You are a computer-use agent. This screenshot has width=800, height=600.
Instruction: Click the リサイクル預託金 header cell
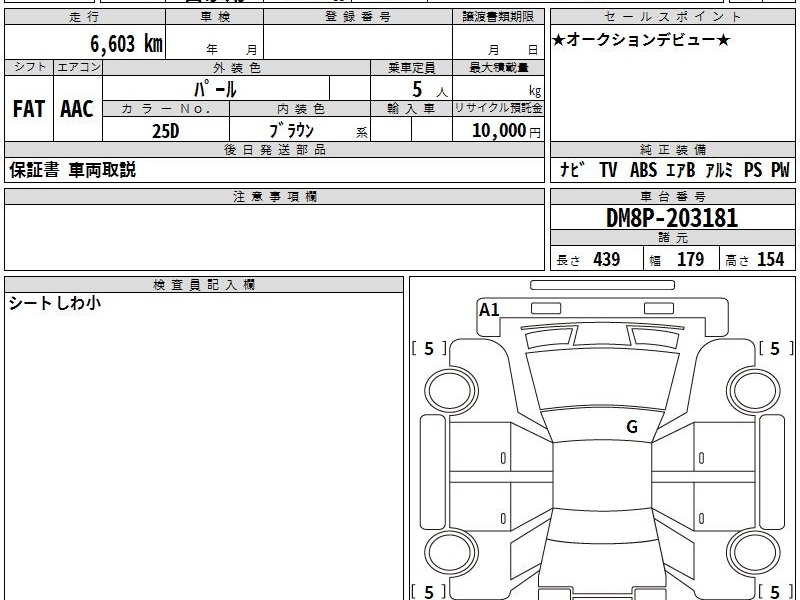(498, 109)
